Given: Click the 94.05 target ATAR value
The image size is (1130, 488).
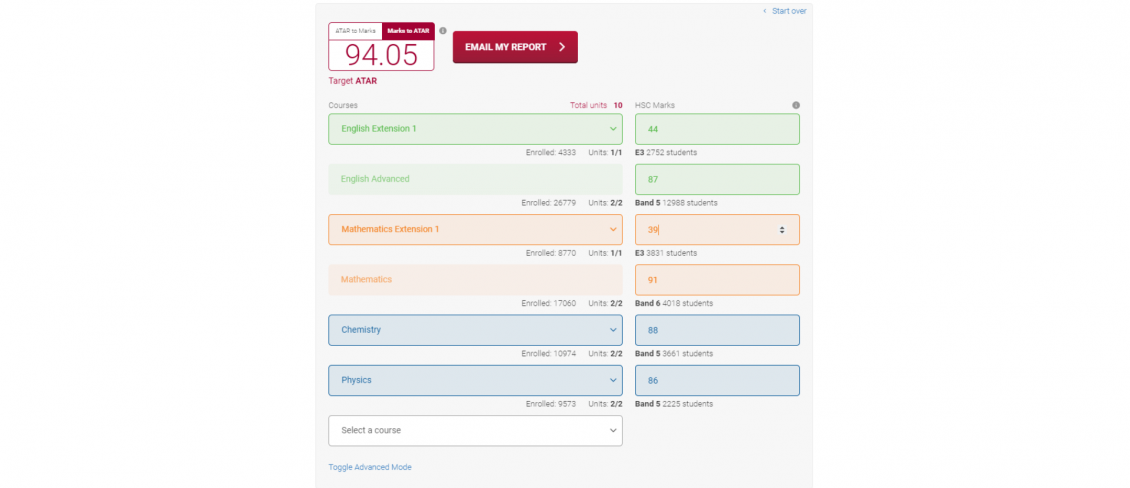Looking at the screenshot, I should (x=381, y=55).
